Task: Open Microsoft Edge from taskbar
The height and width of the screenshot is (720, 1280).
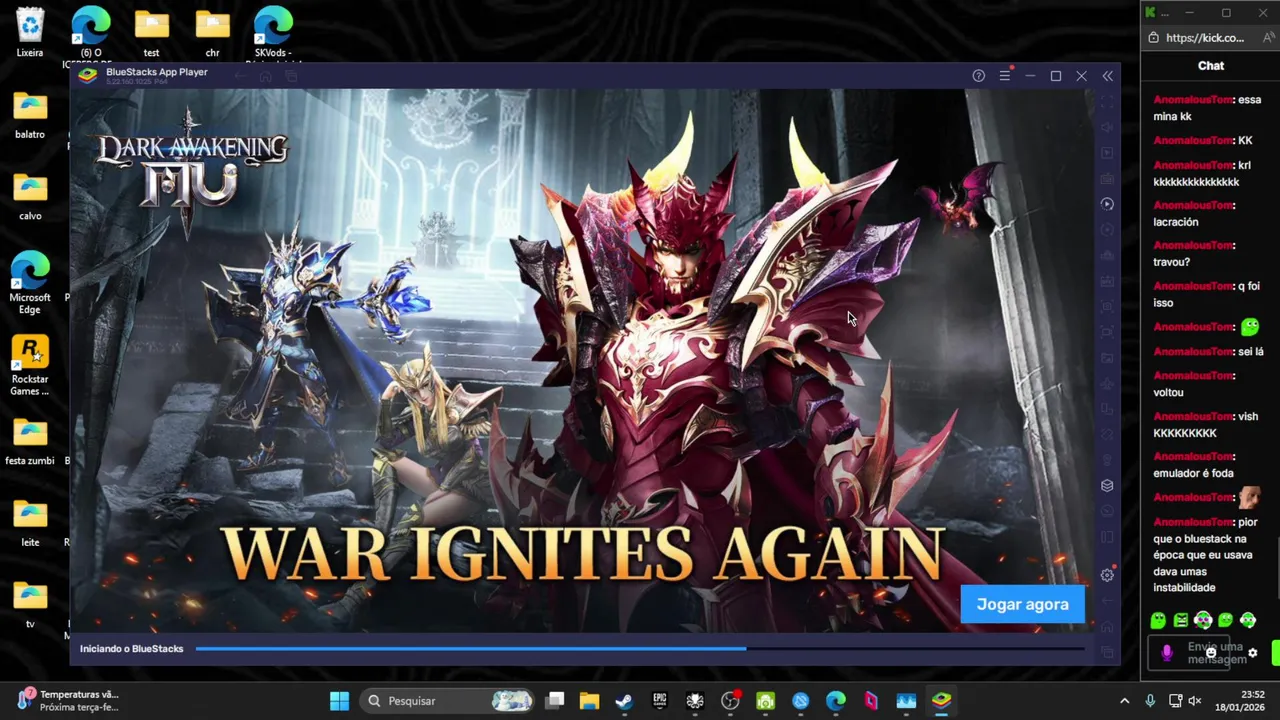Action: pyautogui.click(x=836, y=701)
